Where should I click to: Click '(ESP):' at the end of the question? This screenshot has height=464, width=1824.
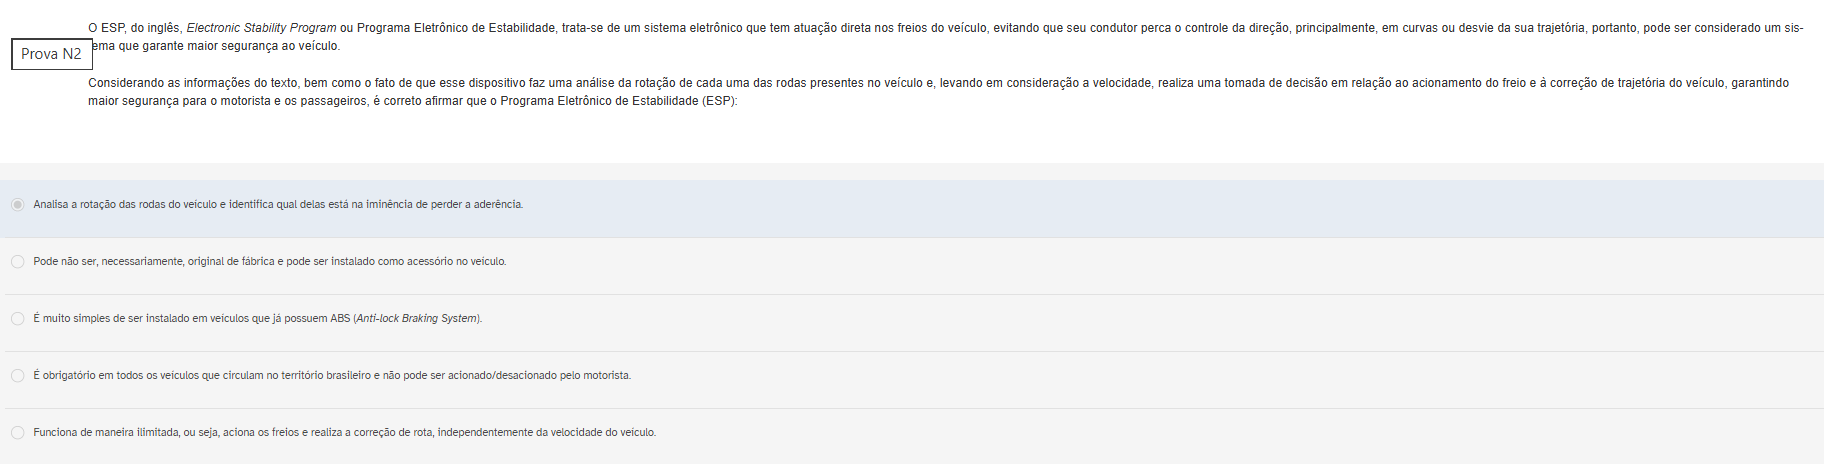(719, 102)
